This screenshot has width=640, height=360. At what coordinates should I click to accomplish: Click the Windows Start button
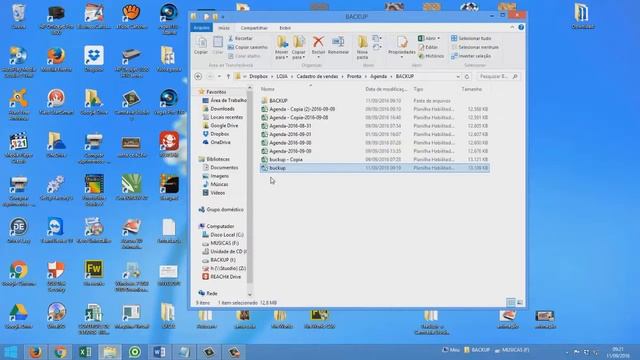coord(11,352)
